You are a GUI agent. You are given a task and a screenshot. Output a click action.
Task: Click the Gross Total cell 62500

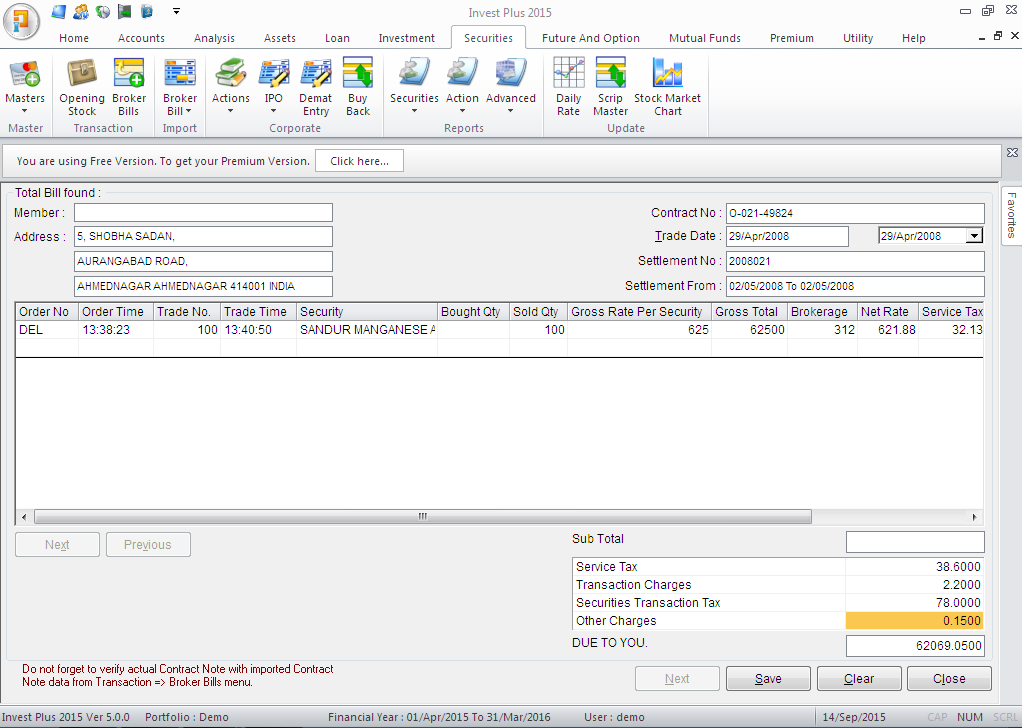(x=749, y=330)
